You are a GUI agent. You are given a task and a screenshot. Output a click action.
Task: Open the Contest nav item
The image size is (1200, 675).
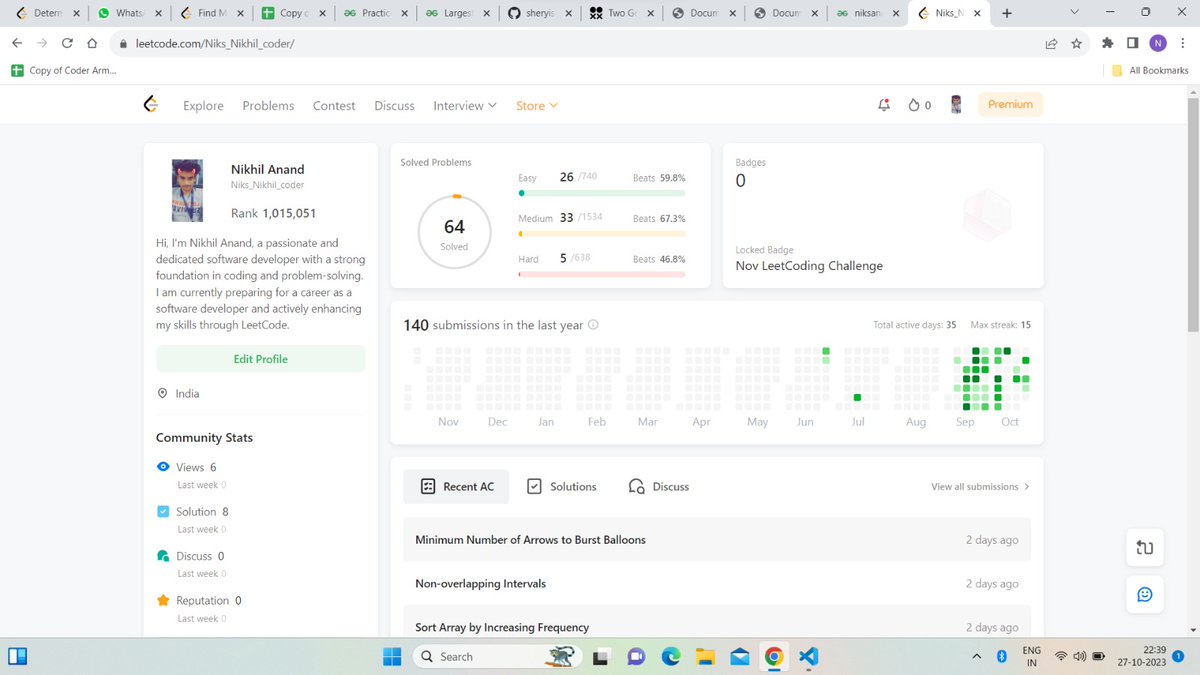[x=334, y=105]
